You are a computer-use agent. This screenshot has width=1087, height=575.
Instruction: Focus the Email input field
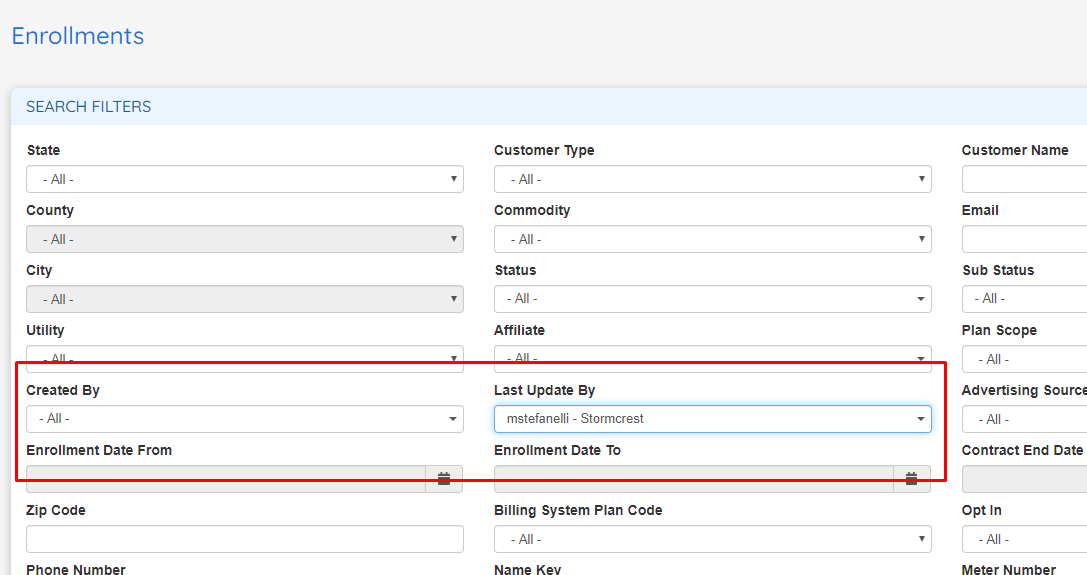tap(1025, 239)
